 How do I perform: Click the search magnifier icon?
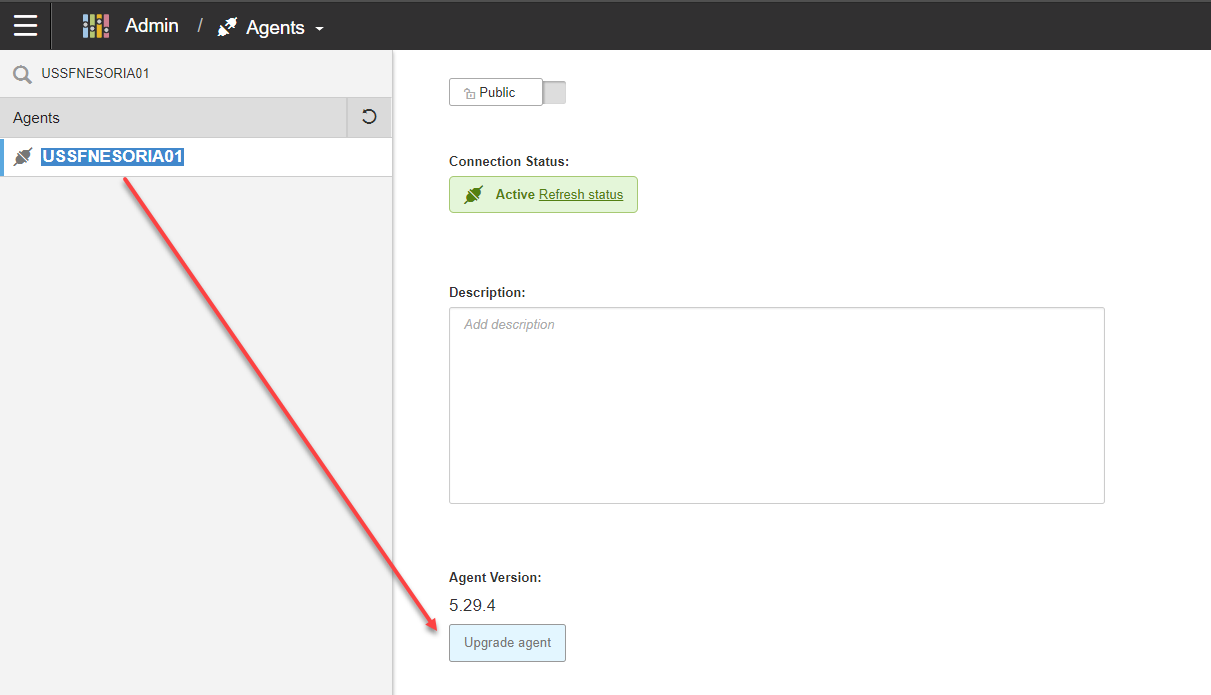pyautogui.click(x=22, y=74)
